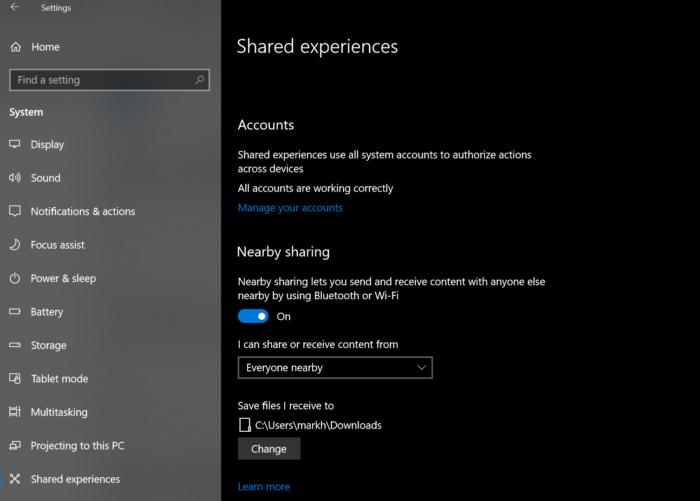Click the Learn more link
This screenshot has height=501, width=700.
pyautogui.click(x=264, y=486)
